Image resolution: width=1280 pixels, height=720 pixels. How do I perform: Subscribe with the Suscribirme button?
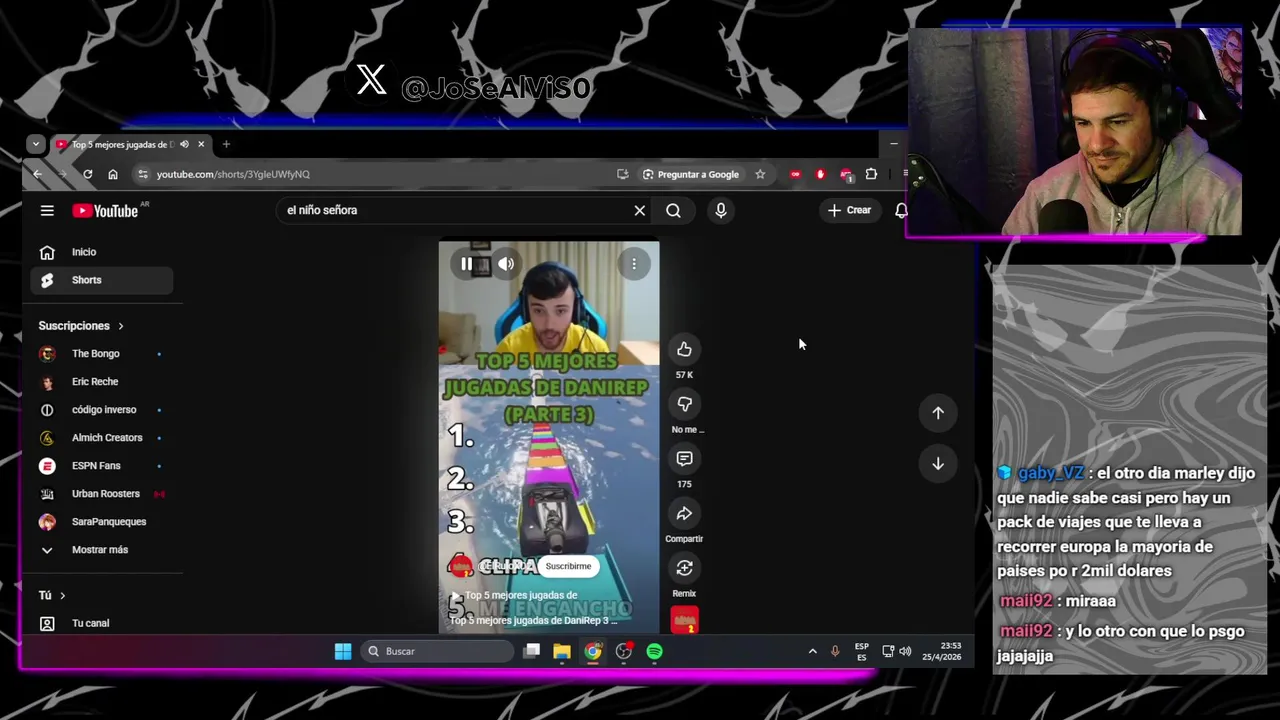click(568, 566)
